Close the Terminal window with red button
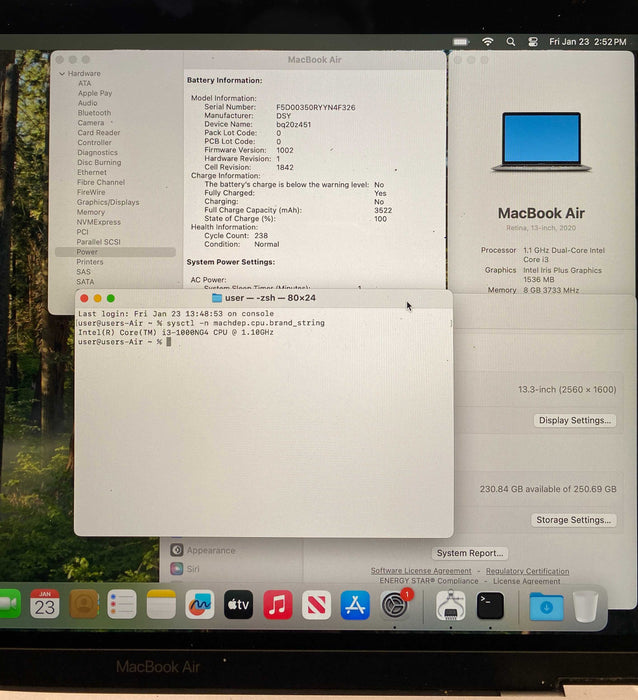Screen dimensions: 638x700 pos(84,298)
